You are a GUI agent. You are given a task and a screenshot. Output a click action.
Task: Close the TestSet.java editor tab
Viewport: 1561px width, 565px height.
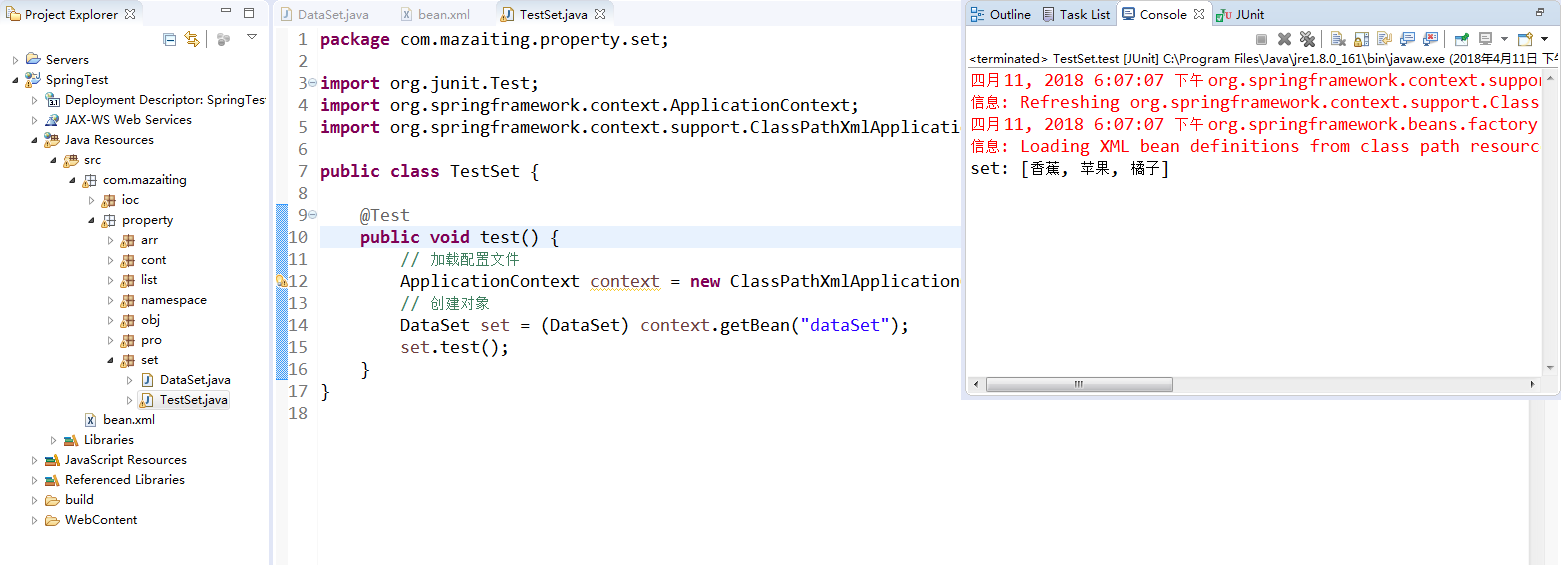pos(600,15)
